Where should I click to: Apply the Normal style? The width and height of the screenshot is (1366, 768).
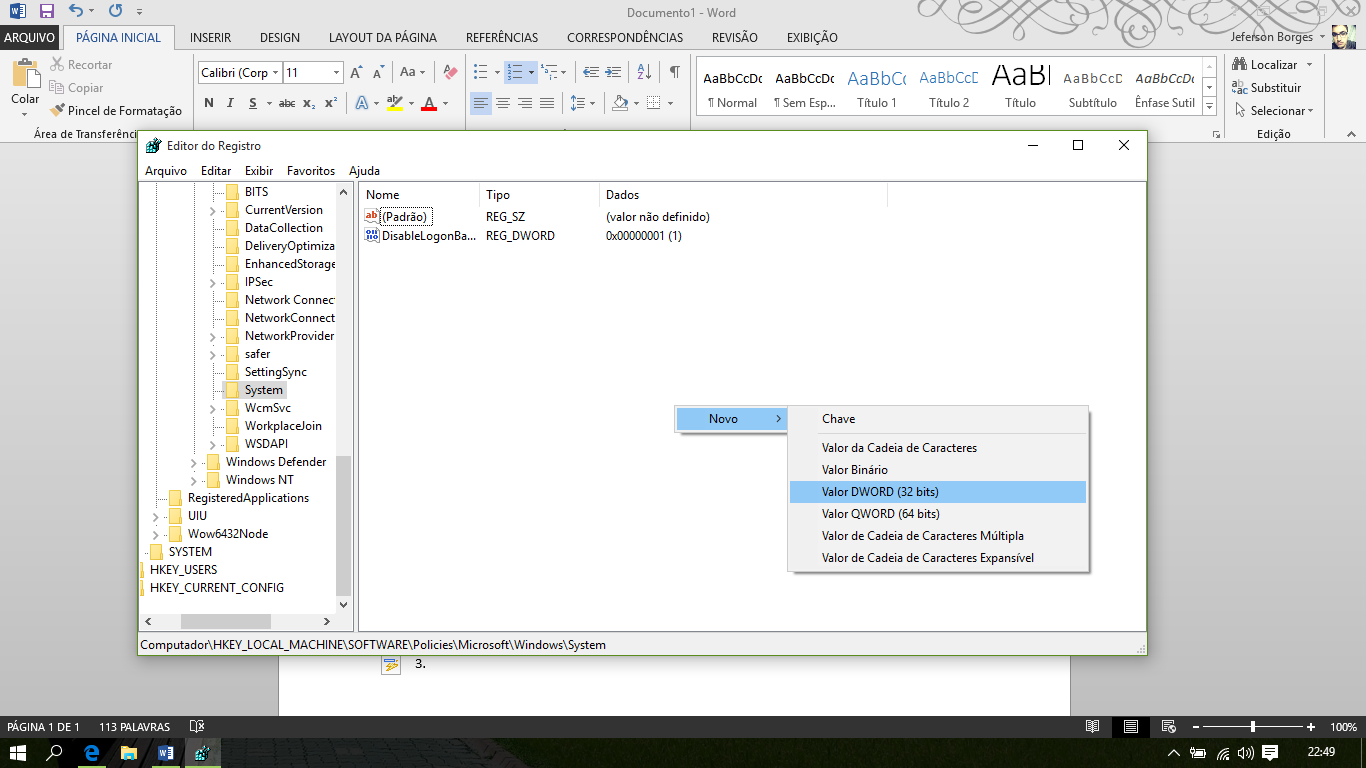pos(732,88)
